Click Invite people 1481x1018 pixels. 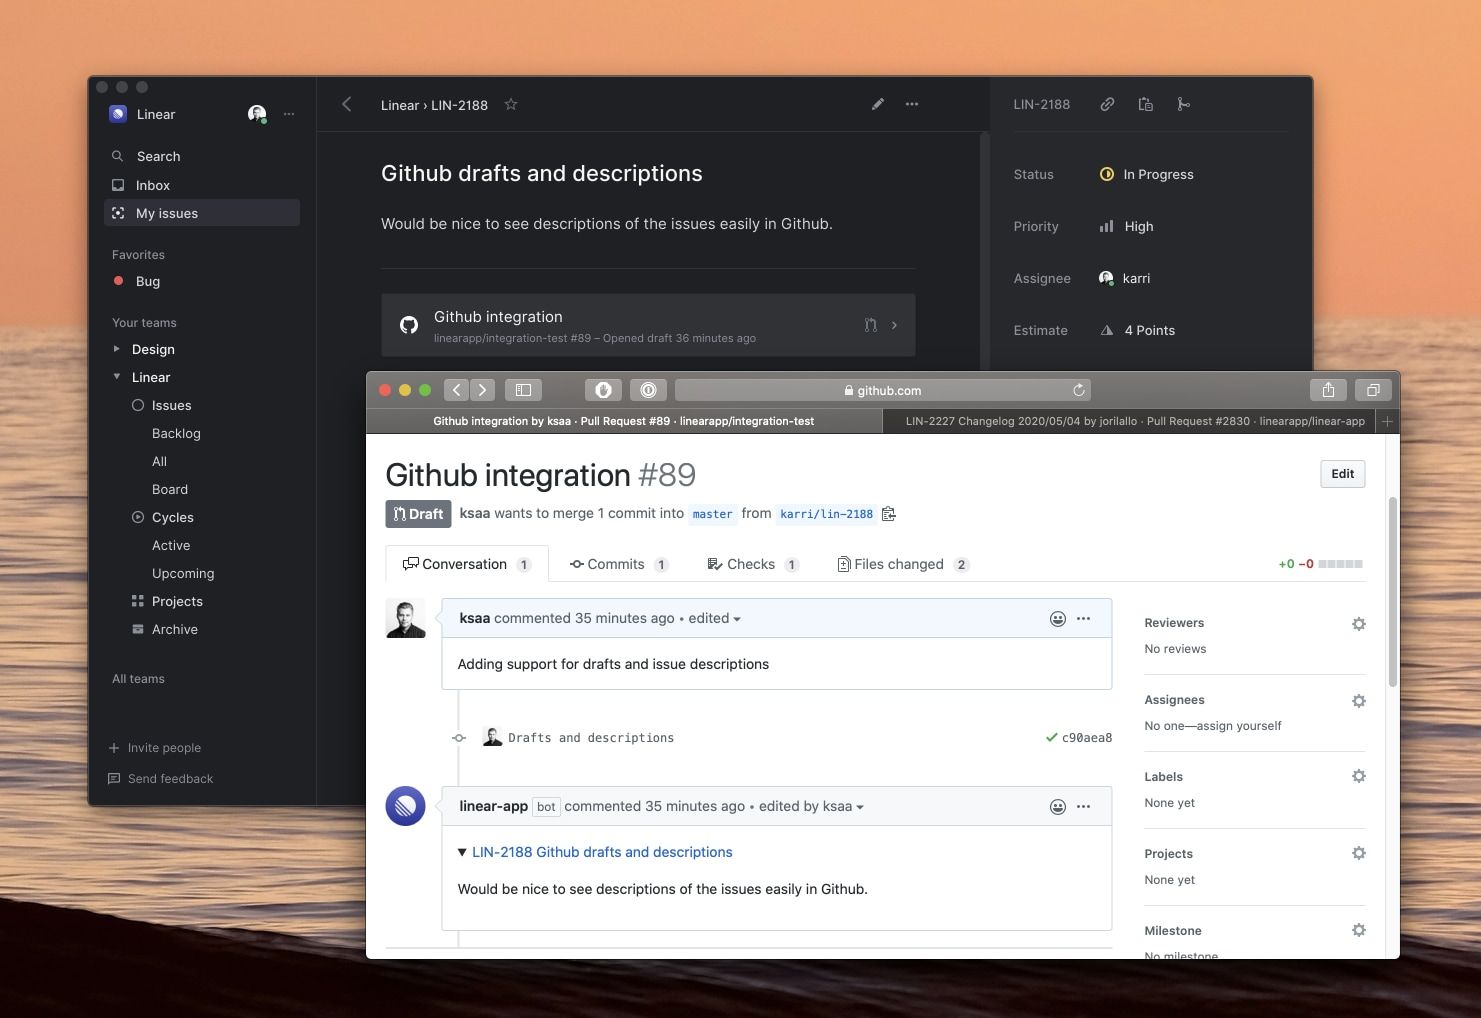(155, 748)
